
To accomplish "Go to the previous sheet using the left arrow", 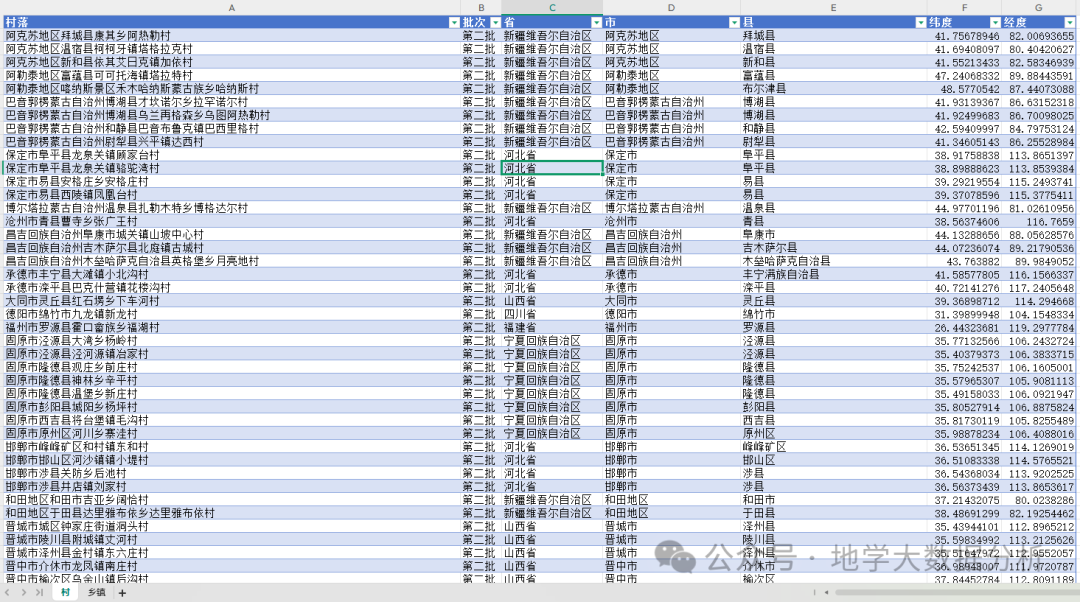I will click(x=8, y=592).
